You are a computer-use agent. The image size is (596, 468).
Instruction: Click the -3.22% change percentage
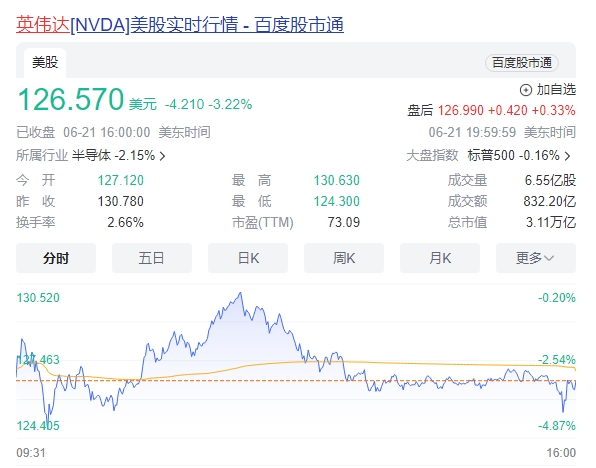[230, 104]
